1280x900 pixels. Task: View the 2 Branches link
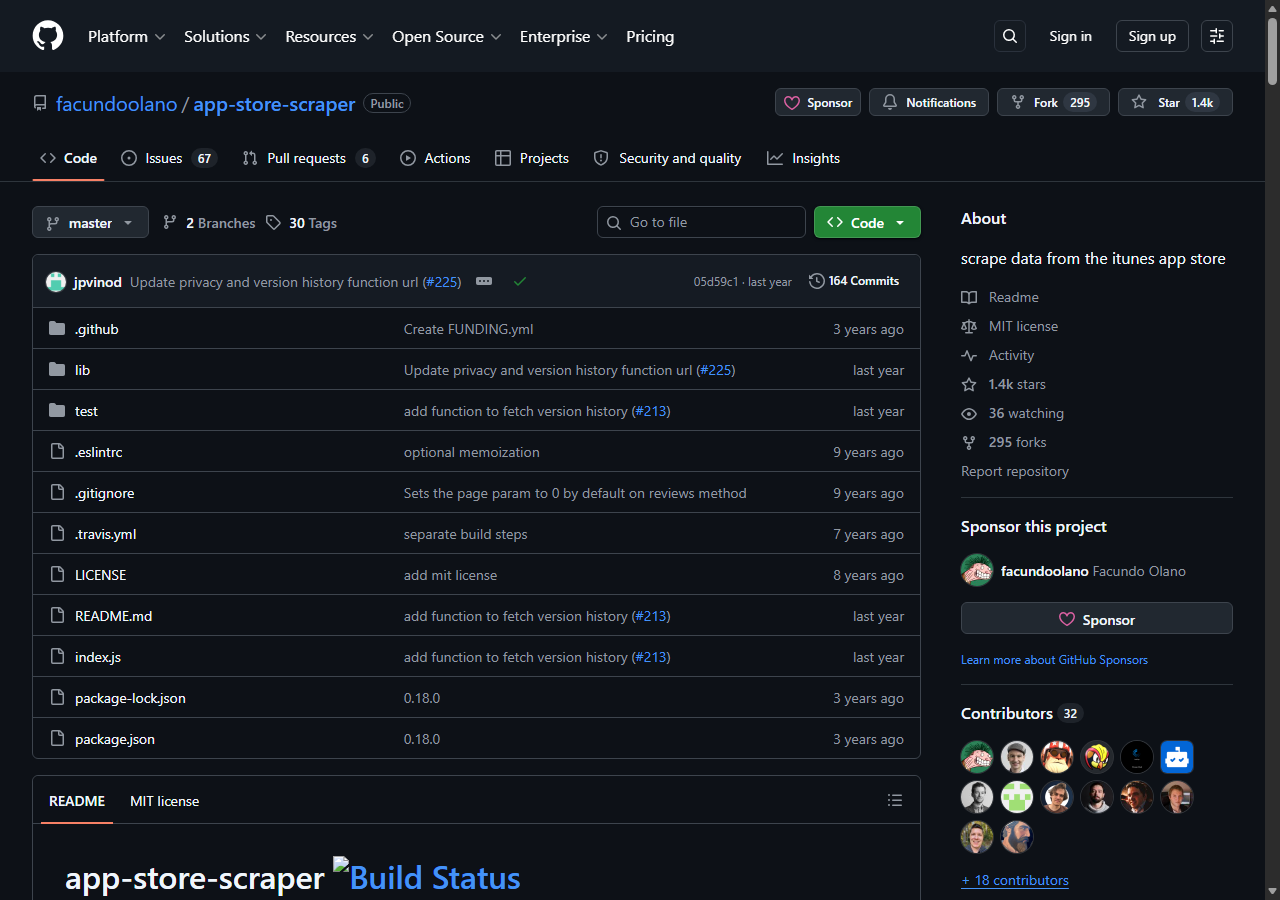point(210,223)
